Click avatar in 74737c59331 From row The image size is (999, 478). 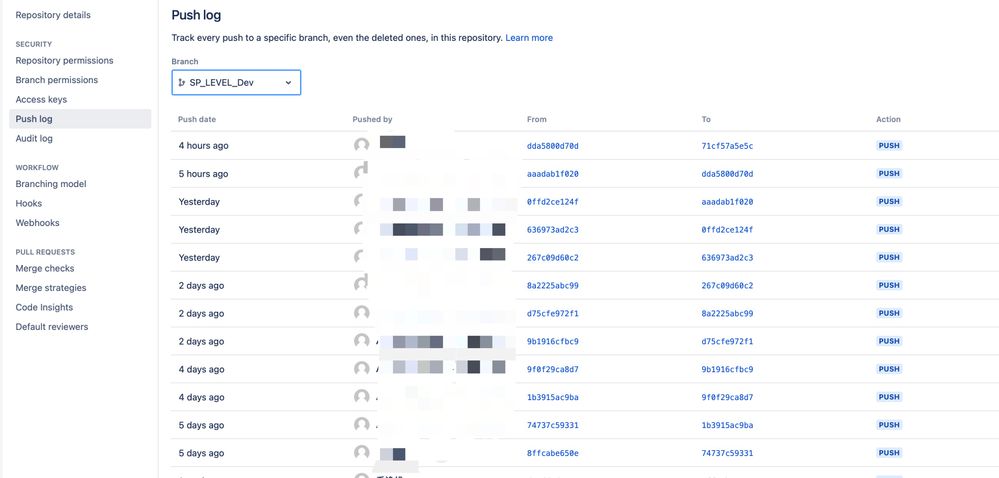362,424
